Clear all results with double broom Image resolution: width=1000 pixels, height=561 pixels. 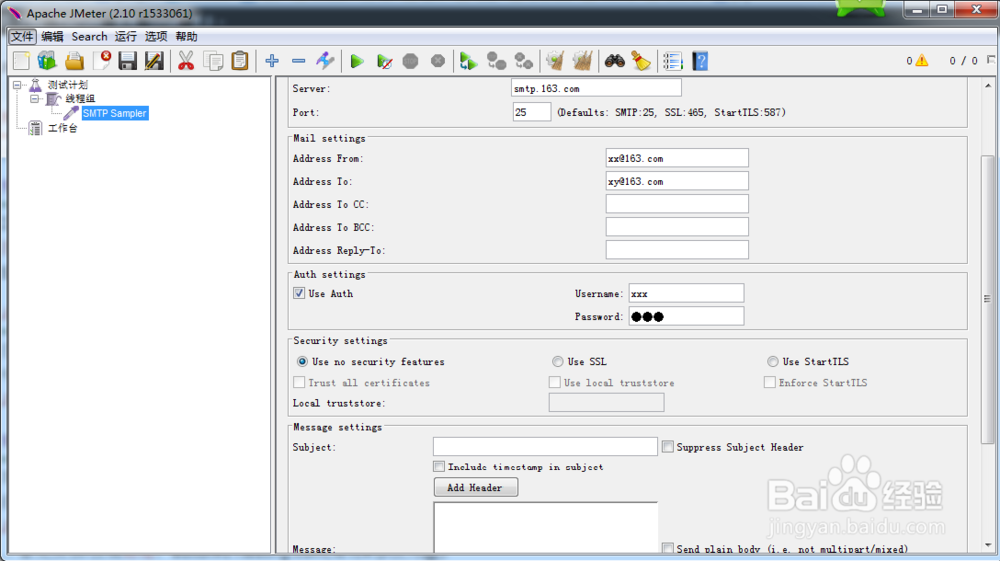click(x=582, y=61)
